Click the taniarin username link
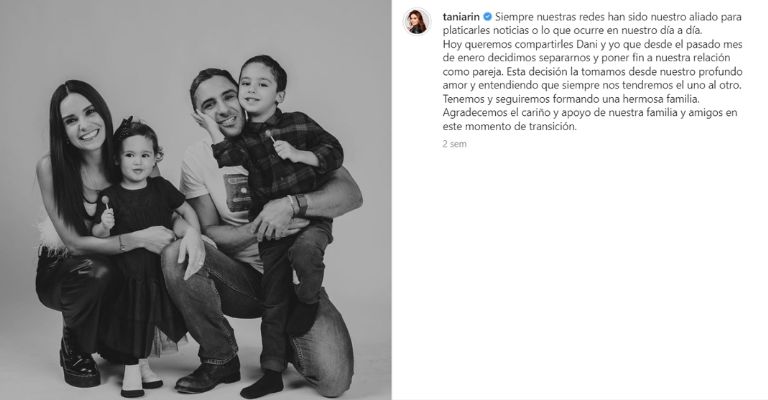768x400 pixels. tap(461, 17)
